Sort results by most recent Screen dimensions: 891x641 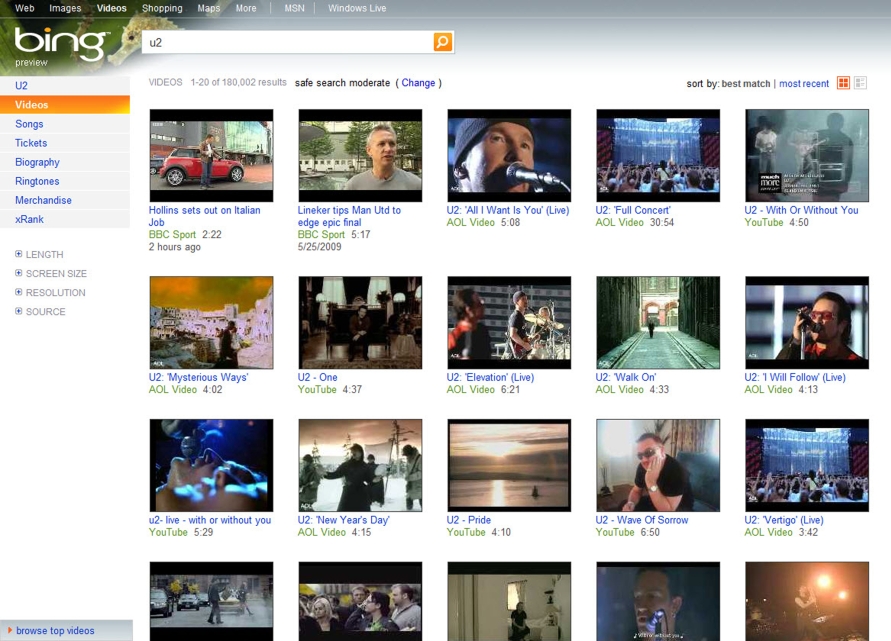(x=803, y=84)
